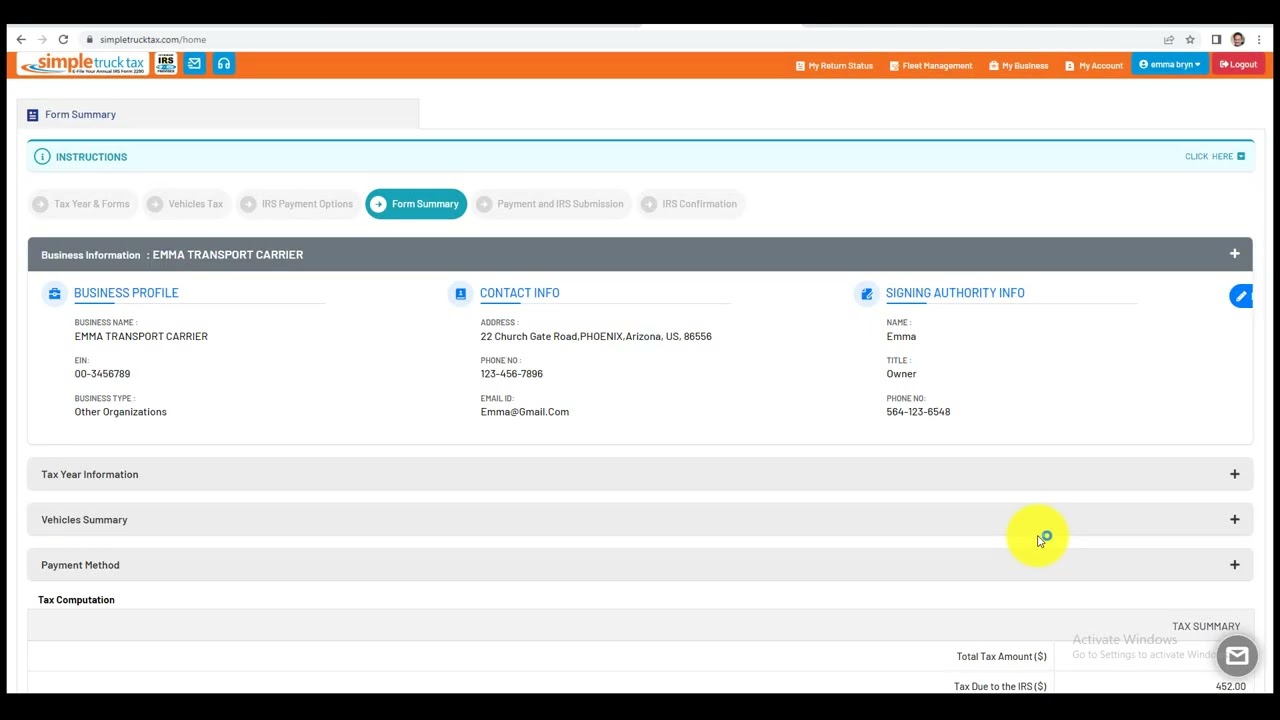Expand the Vehicles Summary section
This screenshot has width=1280, height=720.
pyautogui.click(x=640, y=519)
